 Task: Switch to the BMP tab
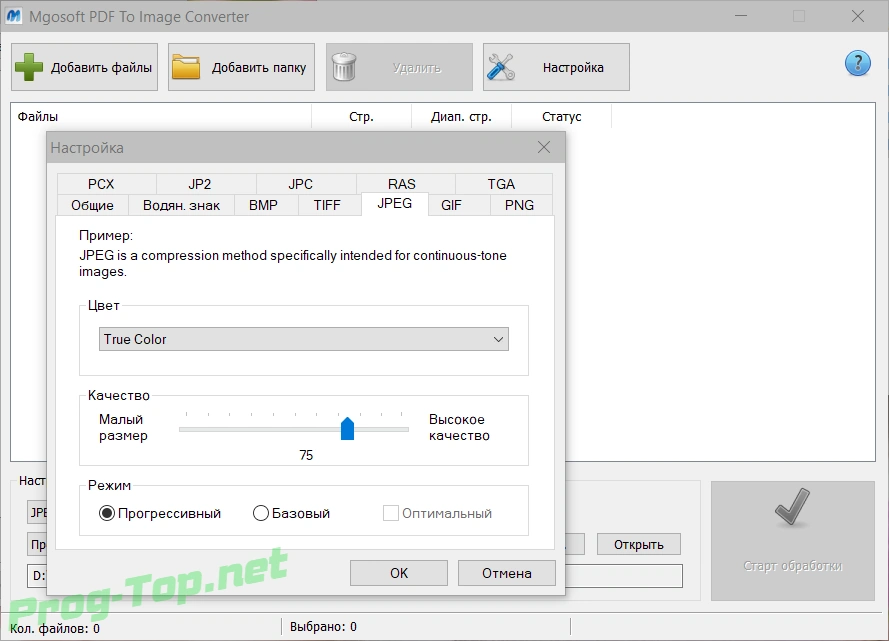[x=263, y=205]
